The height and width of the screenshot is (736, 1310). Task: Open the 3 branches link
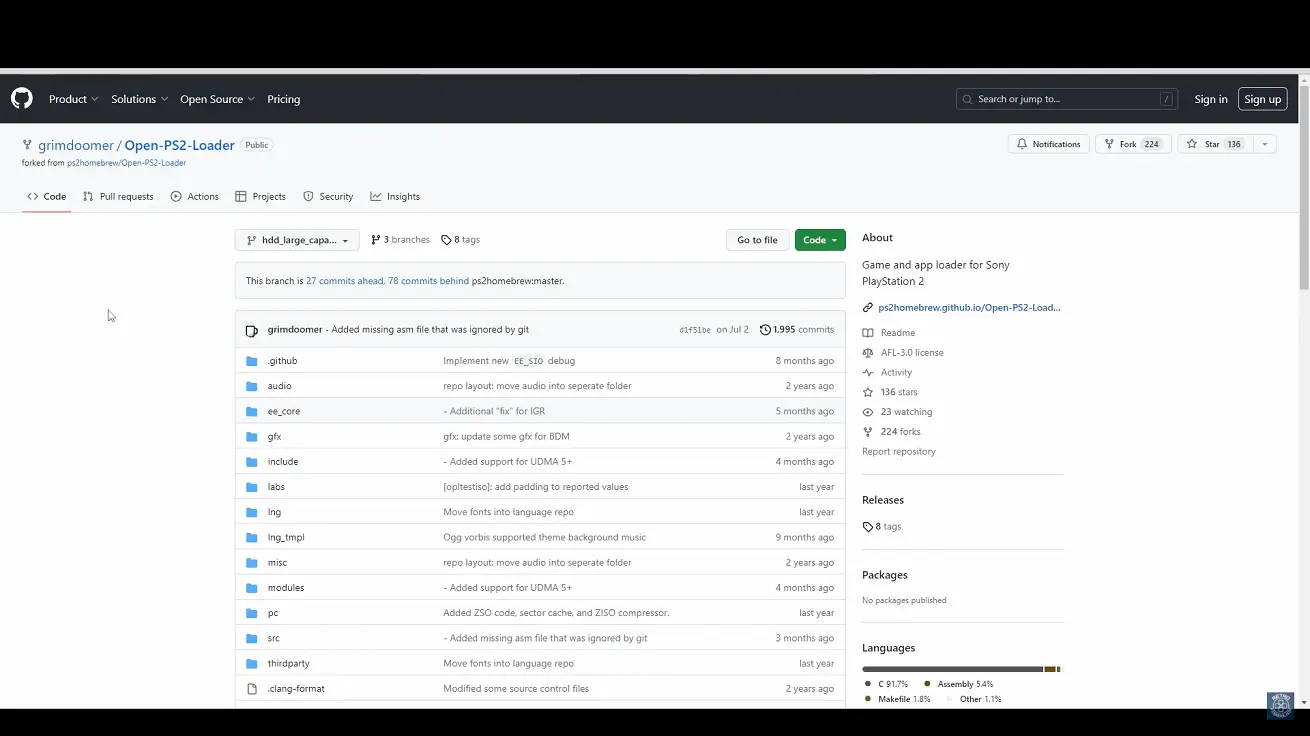[x=400, y=240]
